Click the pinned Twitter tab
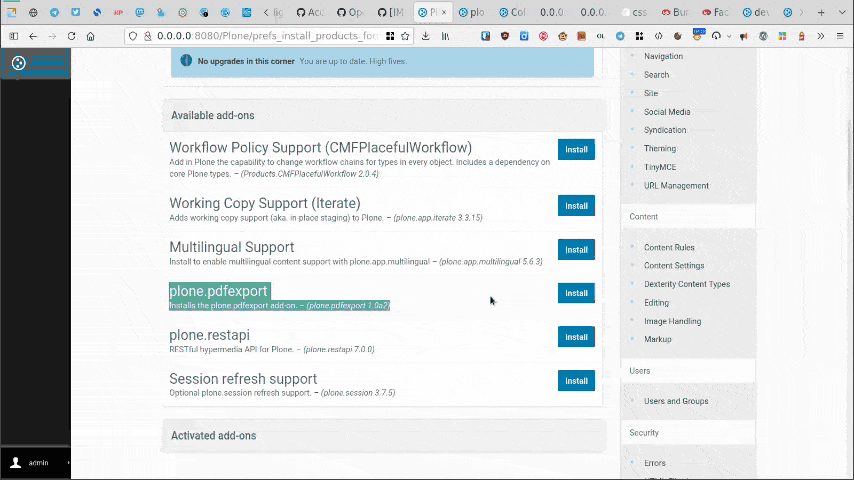Screen dimensions: 854x480 [x=76, y=12]
